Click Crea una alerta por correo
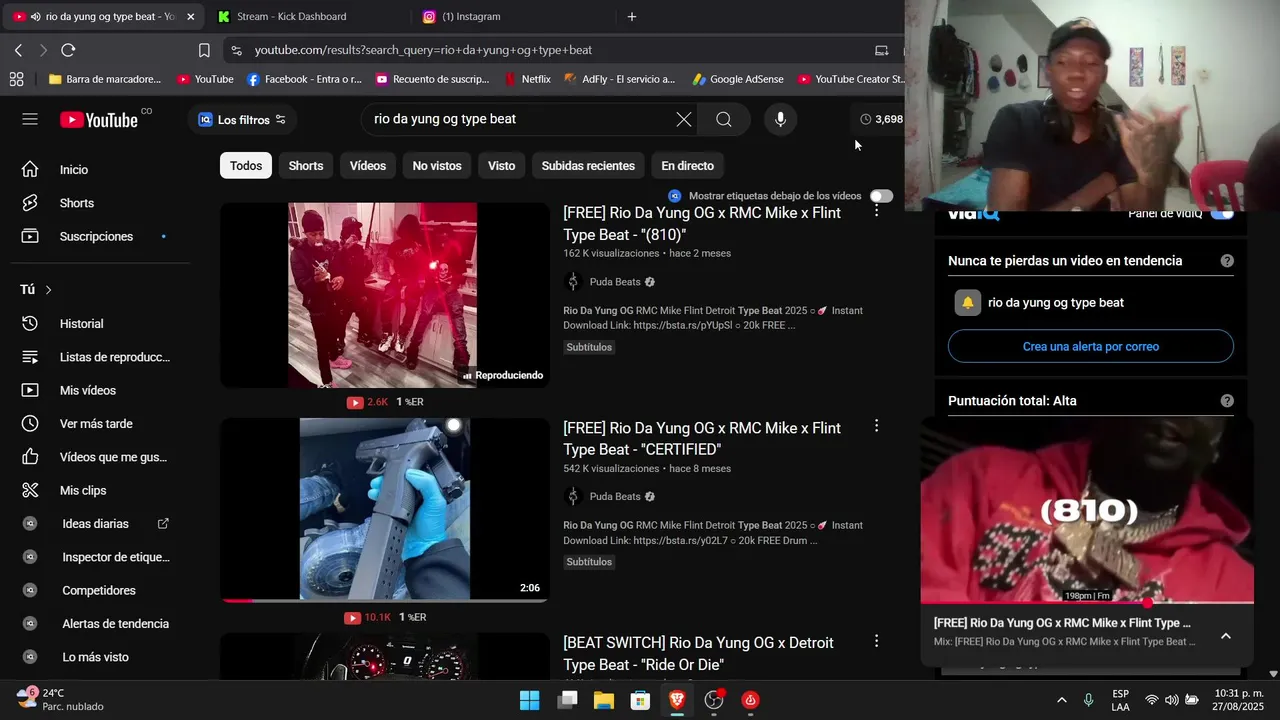Image resolution: width=1280 pixels, height=720 pixels. point(1091,346)
